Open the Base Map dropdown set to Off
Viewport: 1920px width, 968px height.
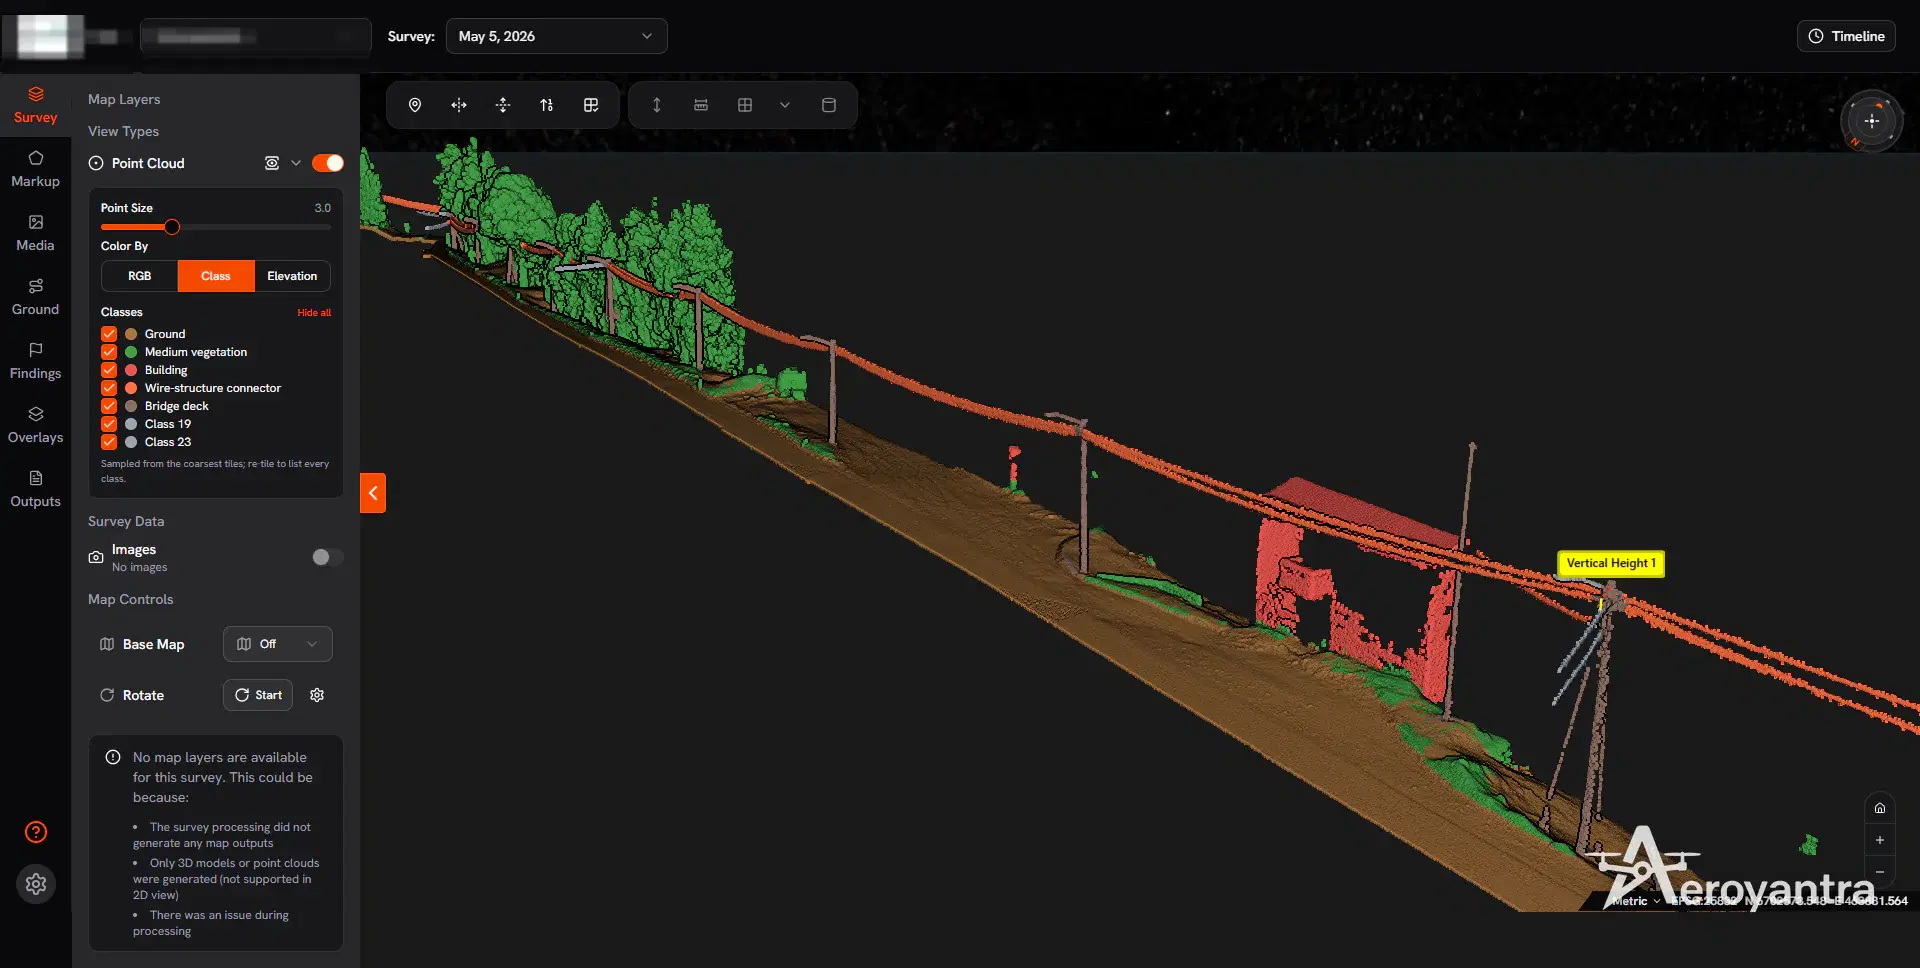(278, 644)
